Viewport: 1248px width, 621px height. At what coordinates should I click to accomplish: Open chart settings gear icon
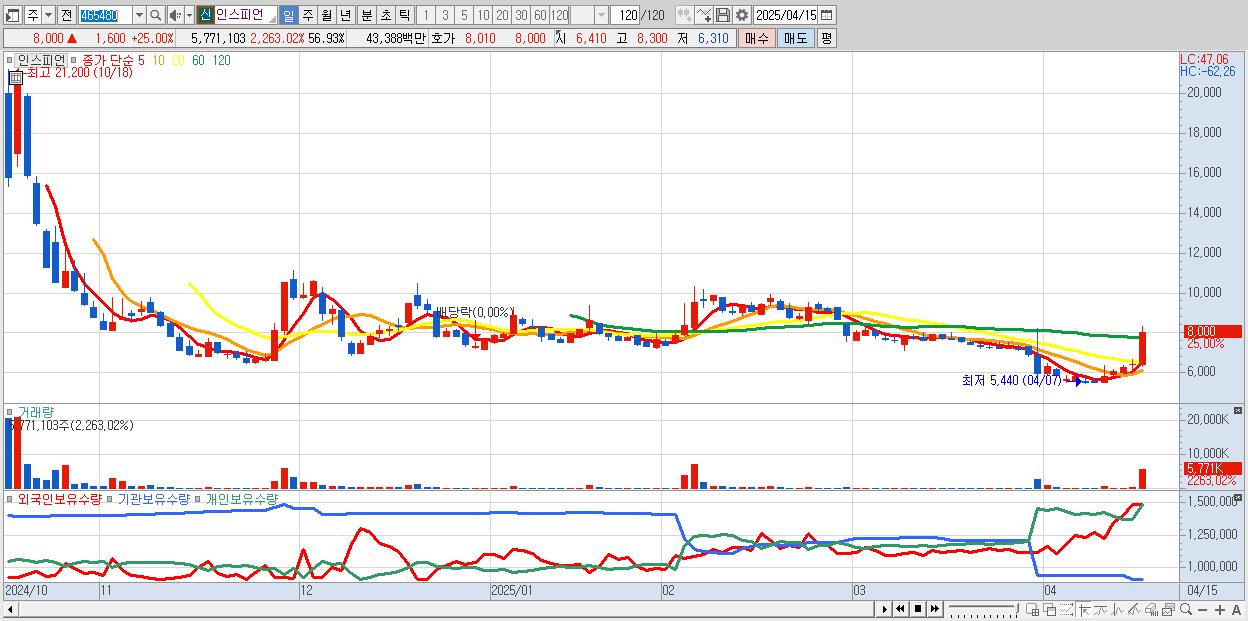[741, 15]
